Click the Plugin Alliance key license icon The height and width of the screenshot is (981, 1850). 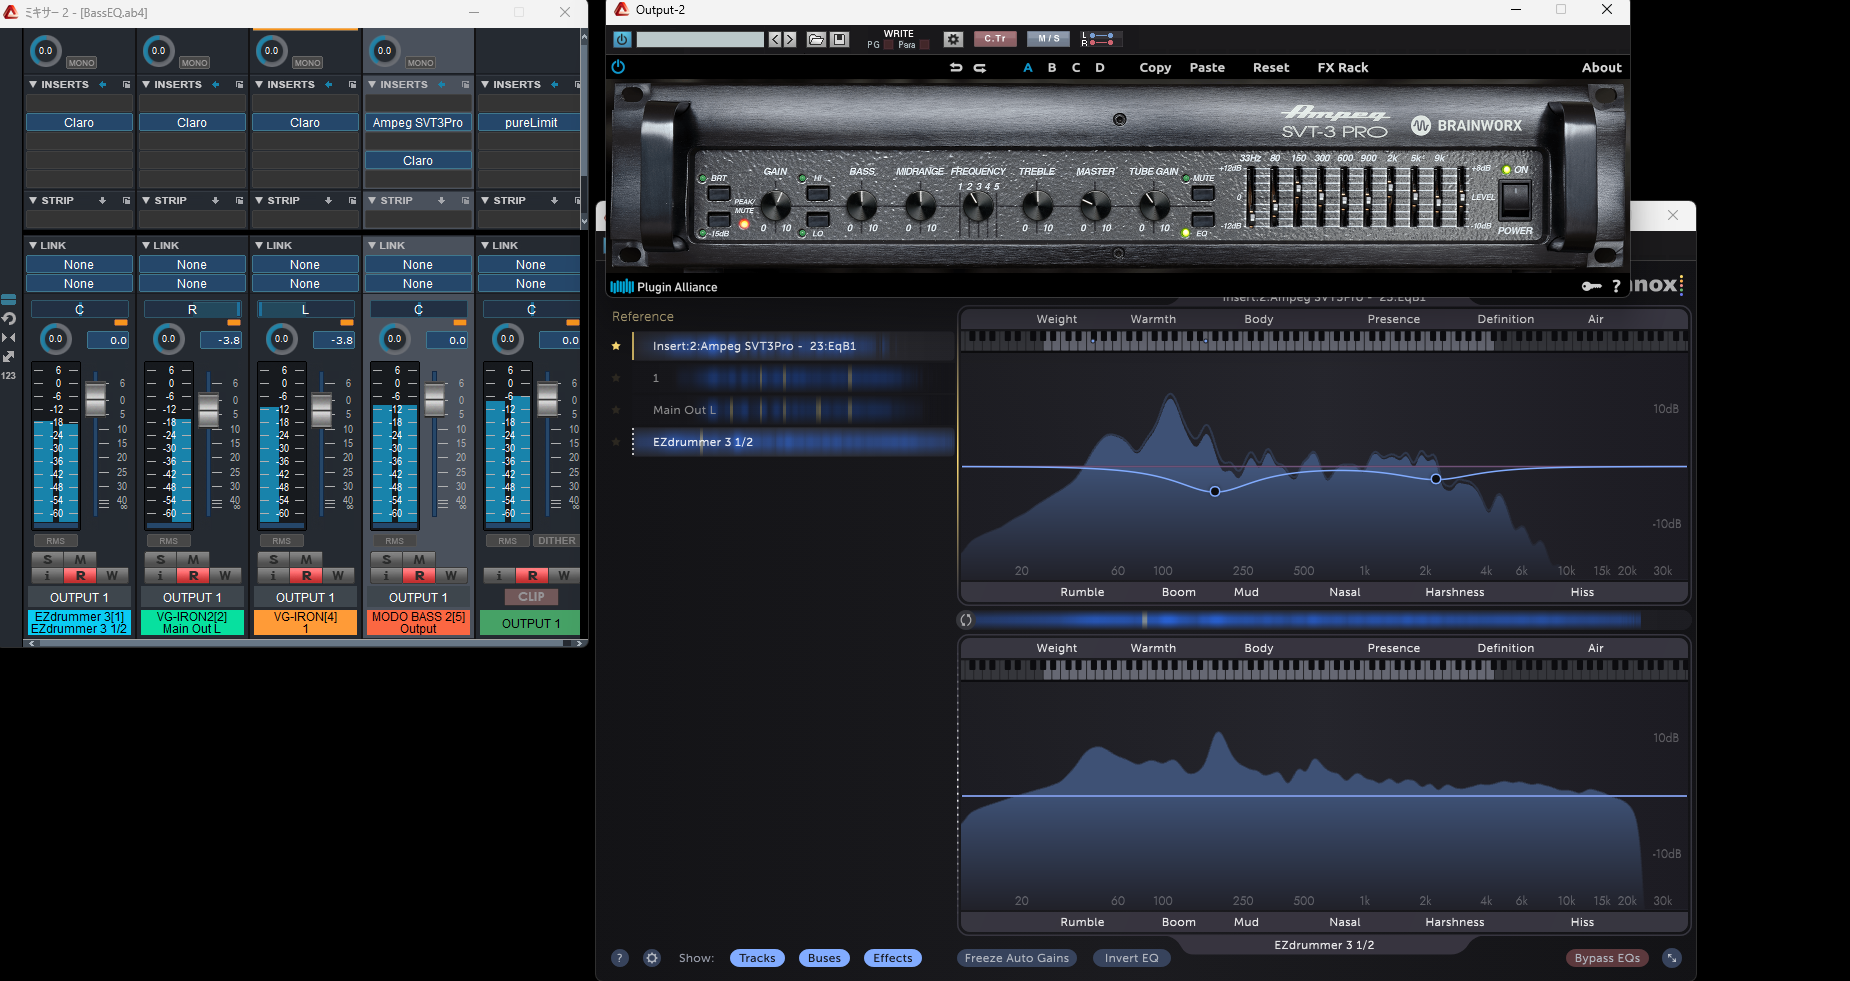click(x=1591, y=287)
